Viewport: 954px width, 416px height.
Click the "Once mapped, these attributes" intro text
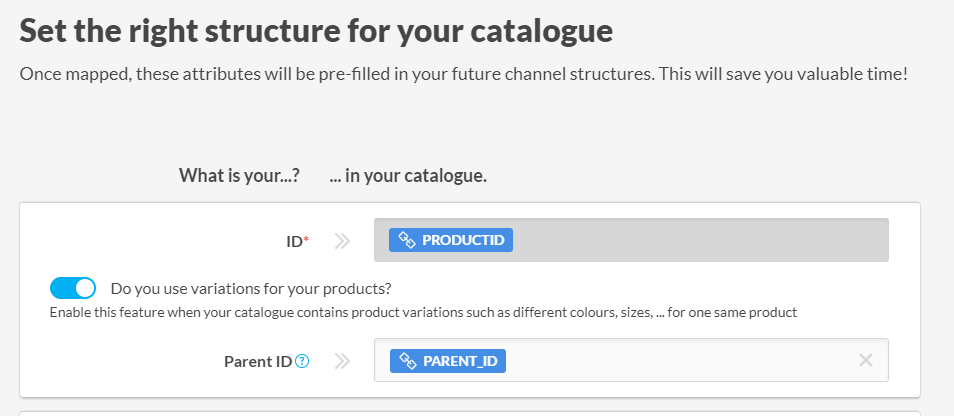(x=463, y=75)
